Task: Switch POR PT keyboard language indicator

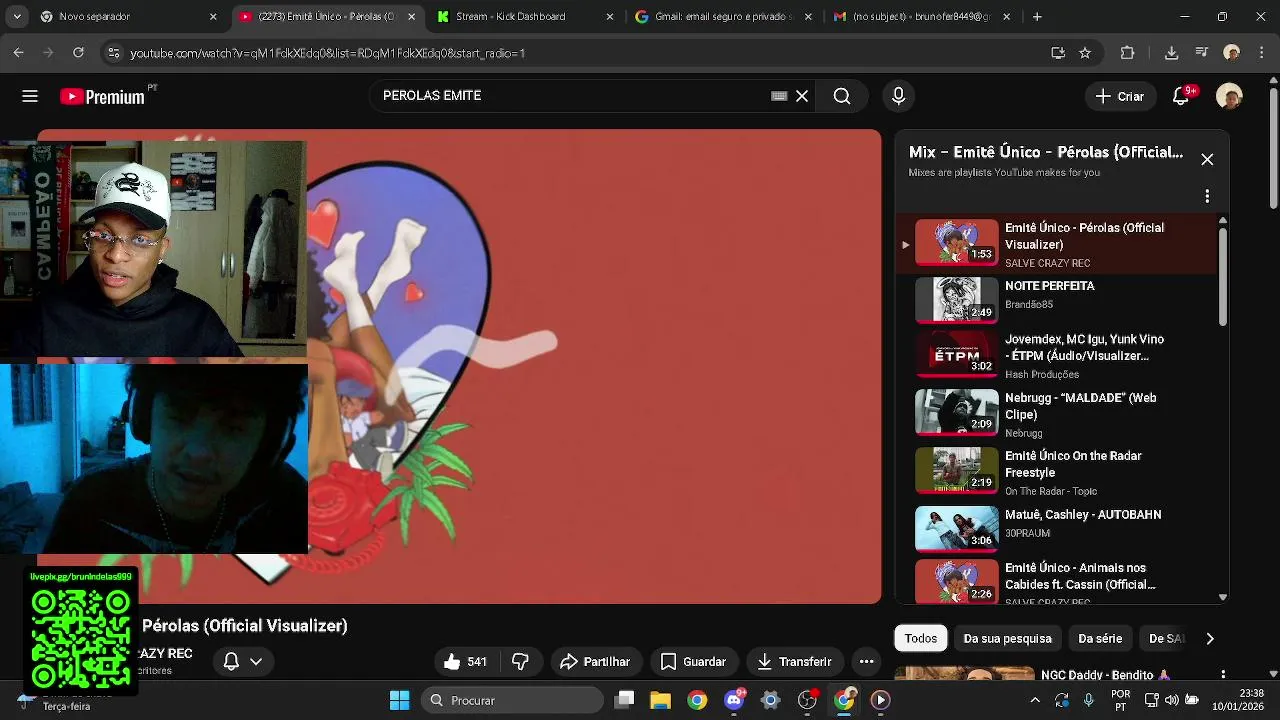Action: [1120, 700]
